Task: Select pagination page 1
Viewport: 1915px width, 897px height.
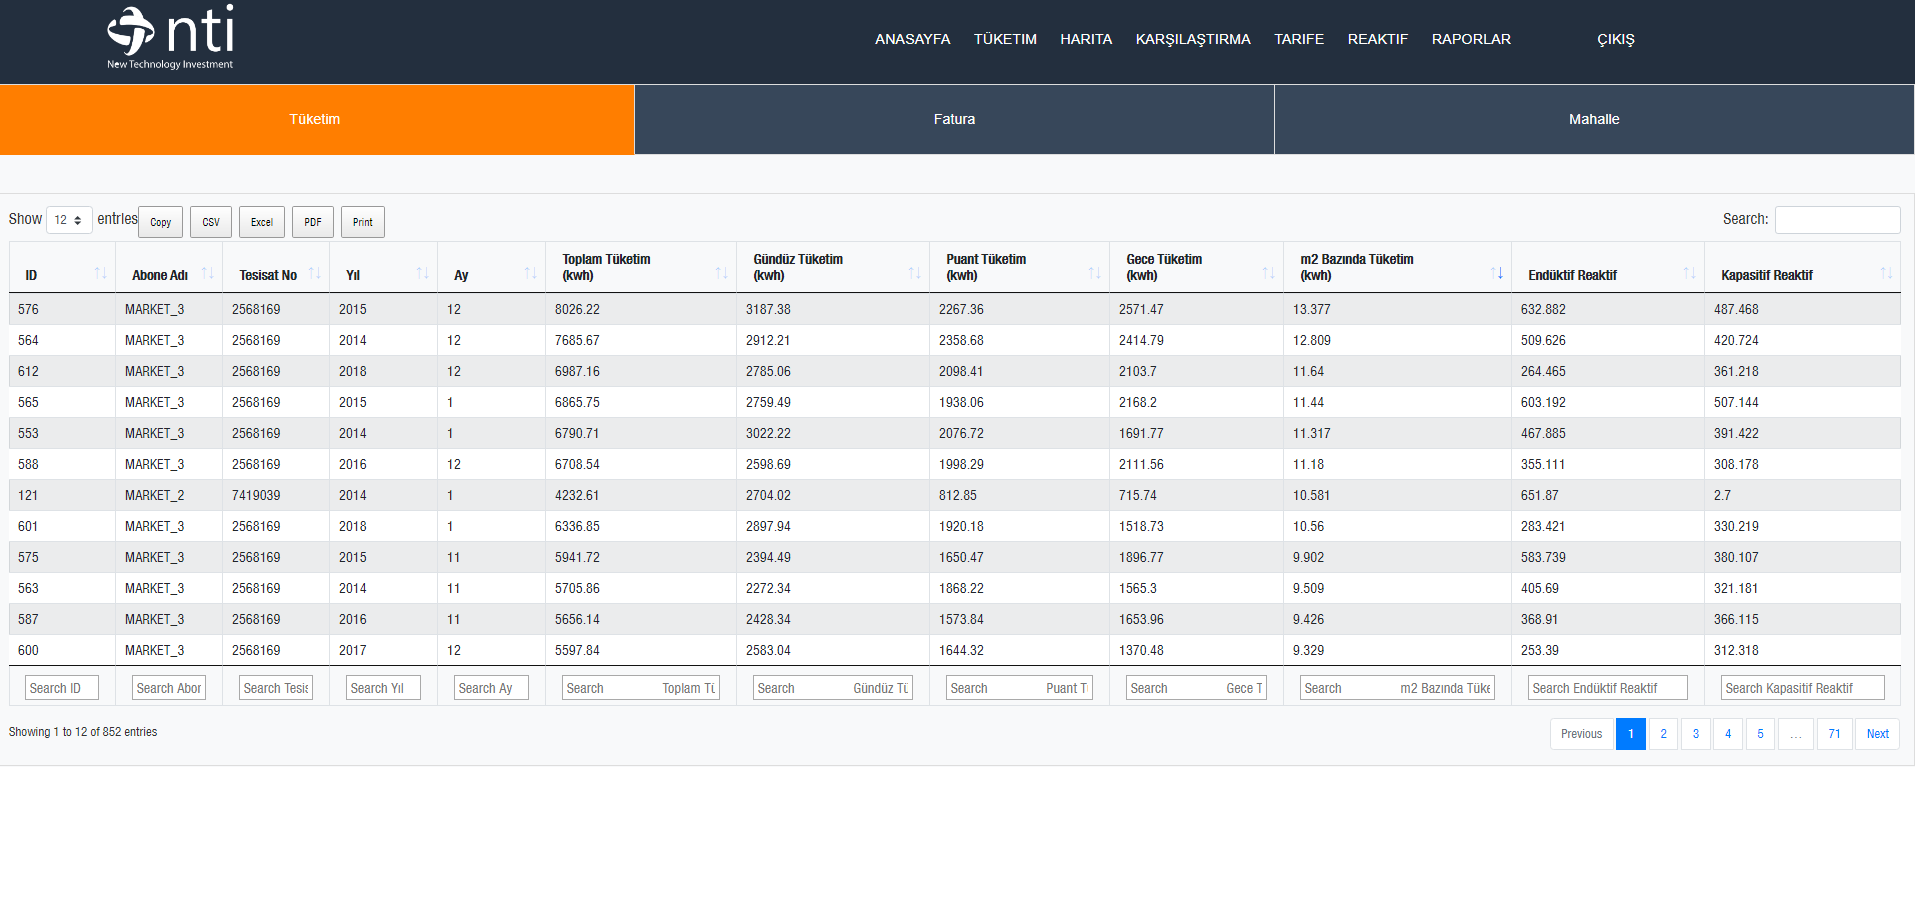Action: point(1630,734)
